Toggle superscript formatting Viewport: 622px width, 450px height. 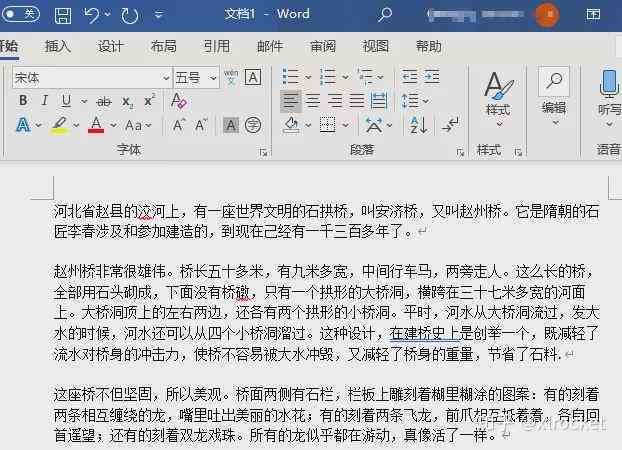[x=149, y=101]
